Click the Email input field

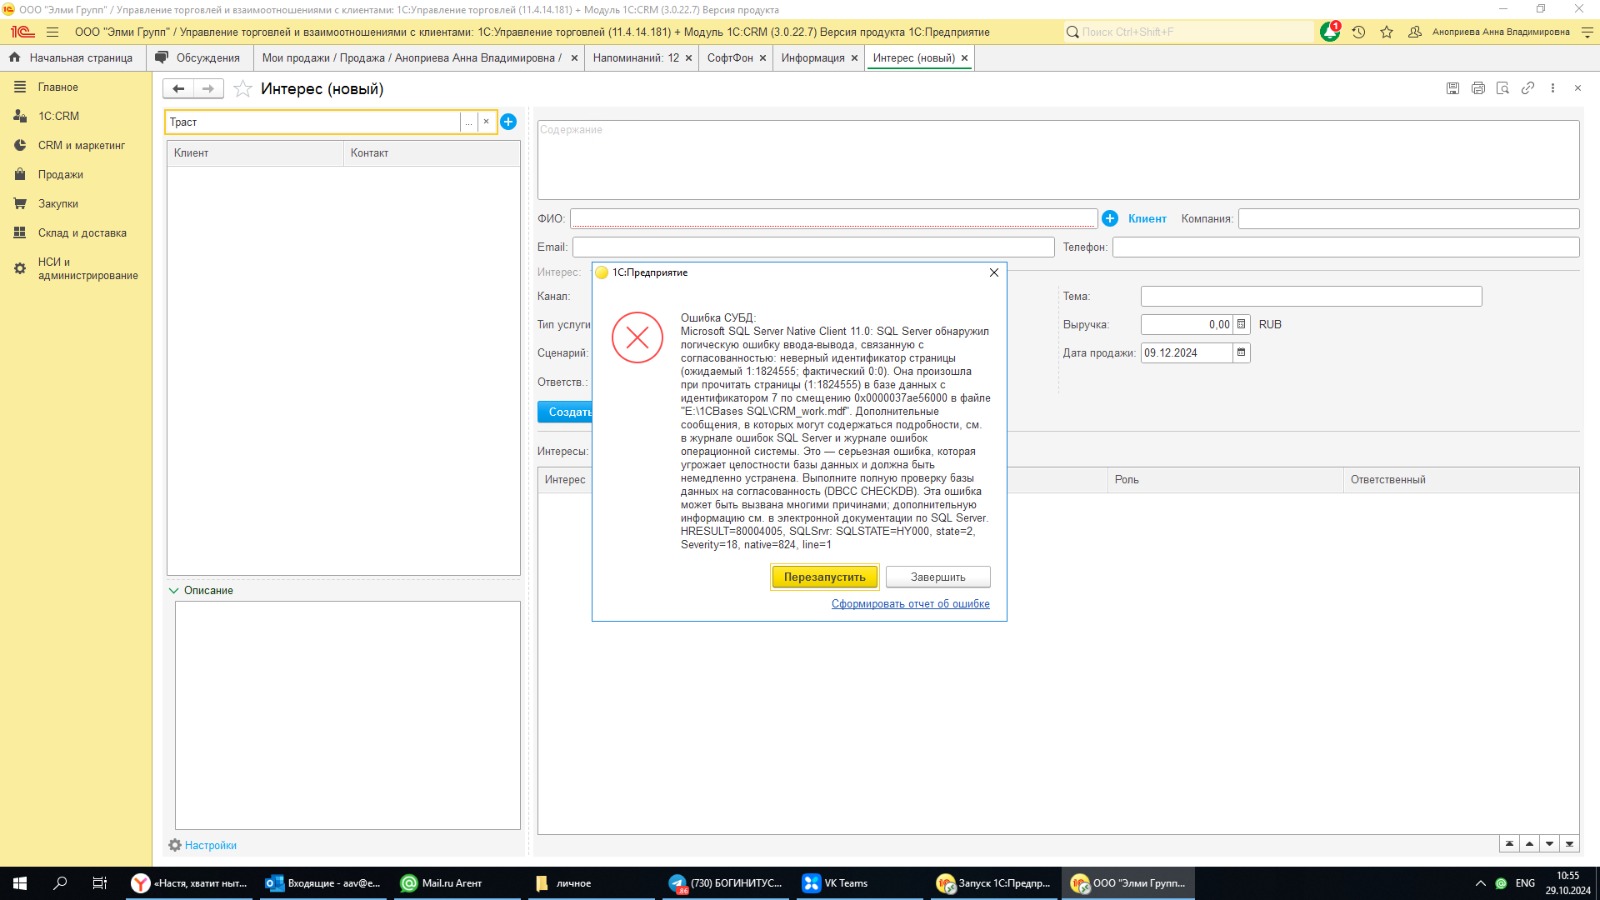[812, 247]
